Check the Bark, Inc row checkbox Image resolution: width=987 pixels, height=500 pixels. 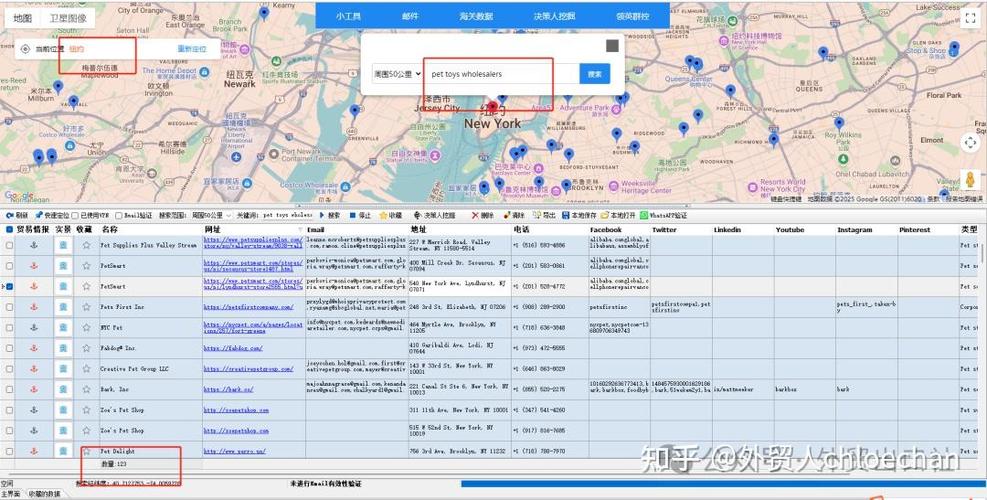[9, 389]
